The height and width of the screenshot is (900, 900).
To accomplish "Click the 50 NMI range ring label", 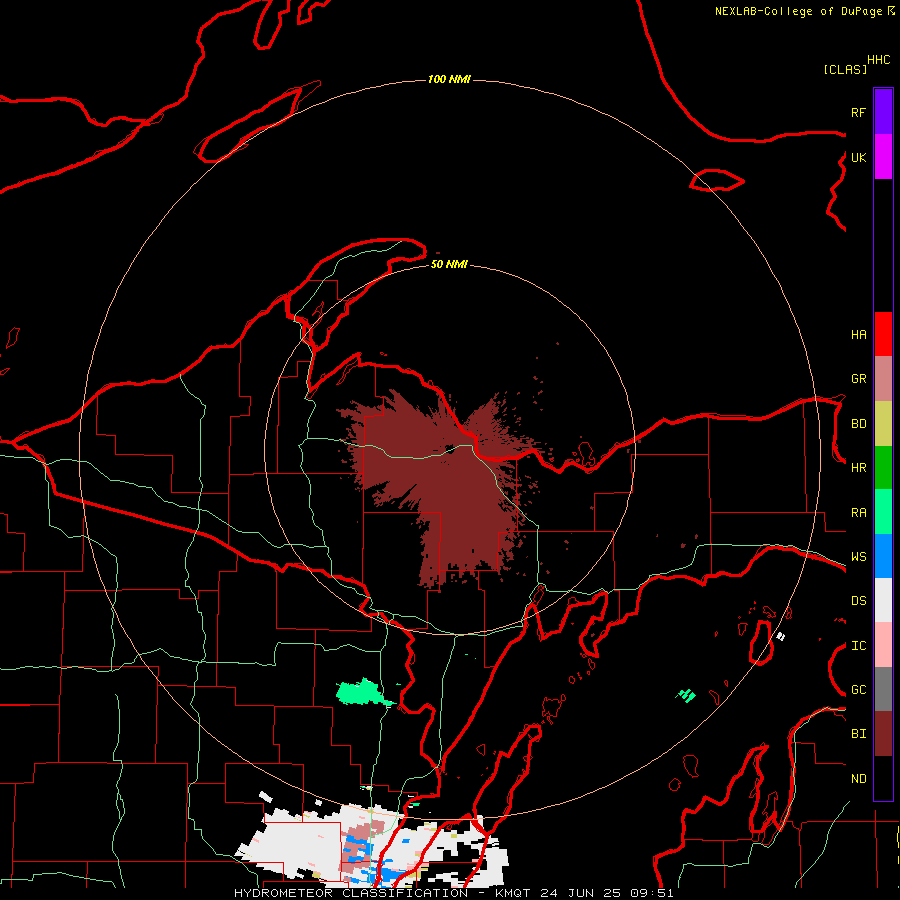I will coord(449,264).
